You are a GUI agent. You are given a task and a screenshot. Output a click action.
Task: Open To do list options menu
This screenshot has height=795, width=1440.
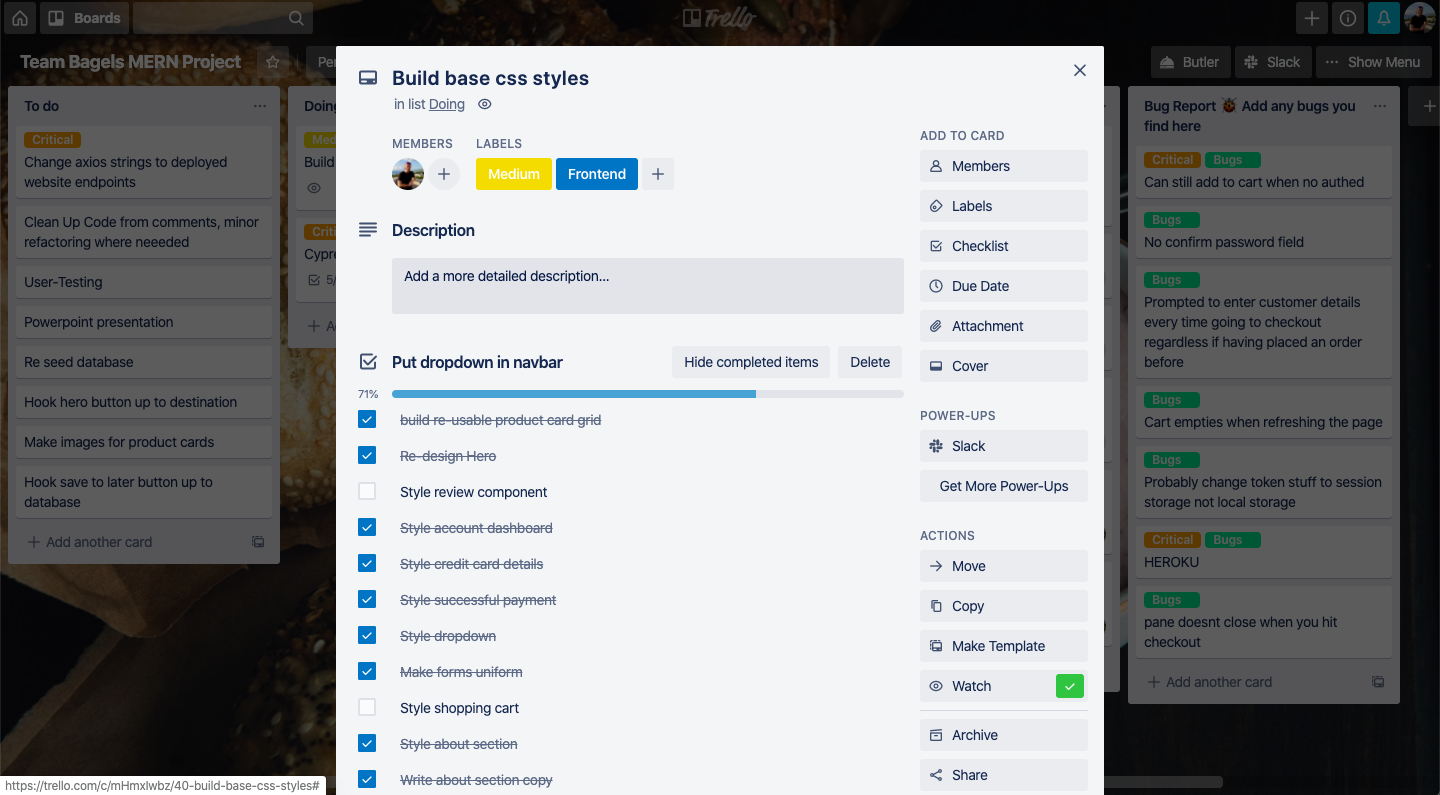(260, 106)
